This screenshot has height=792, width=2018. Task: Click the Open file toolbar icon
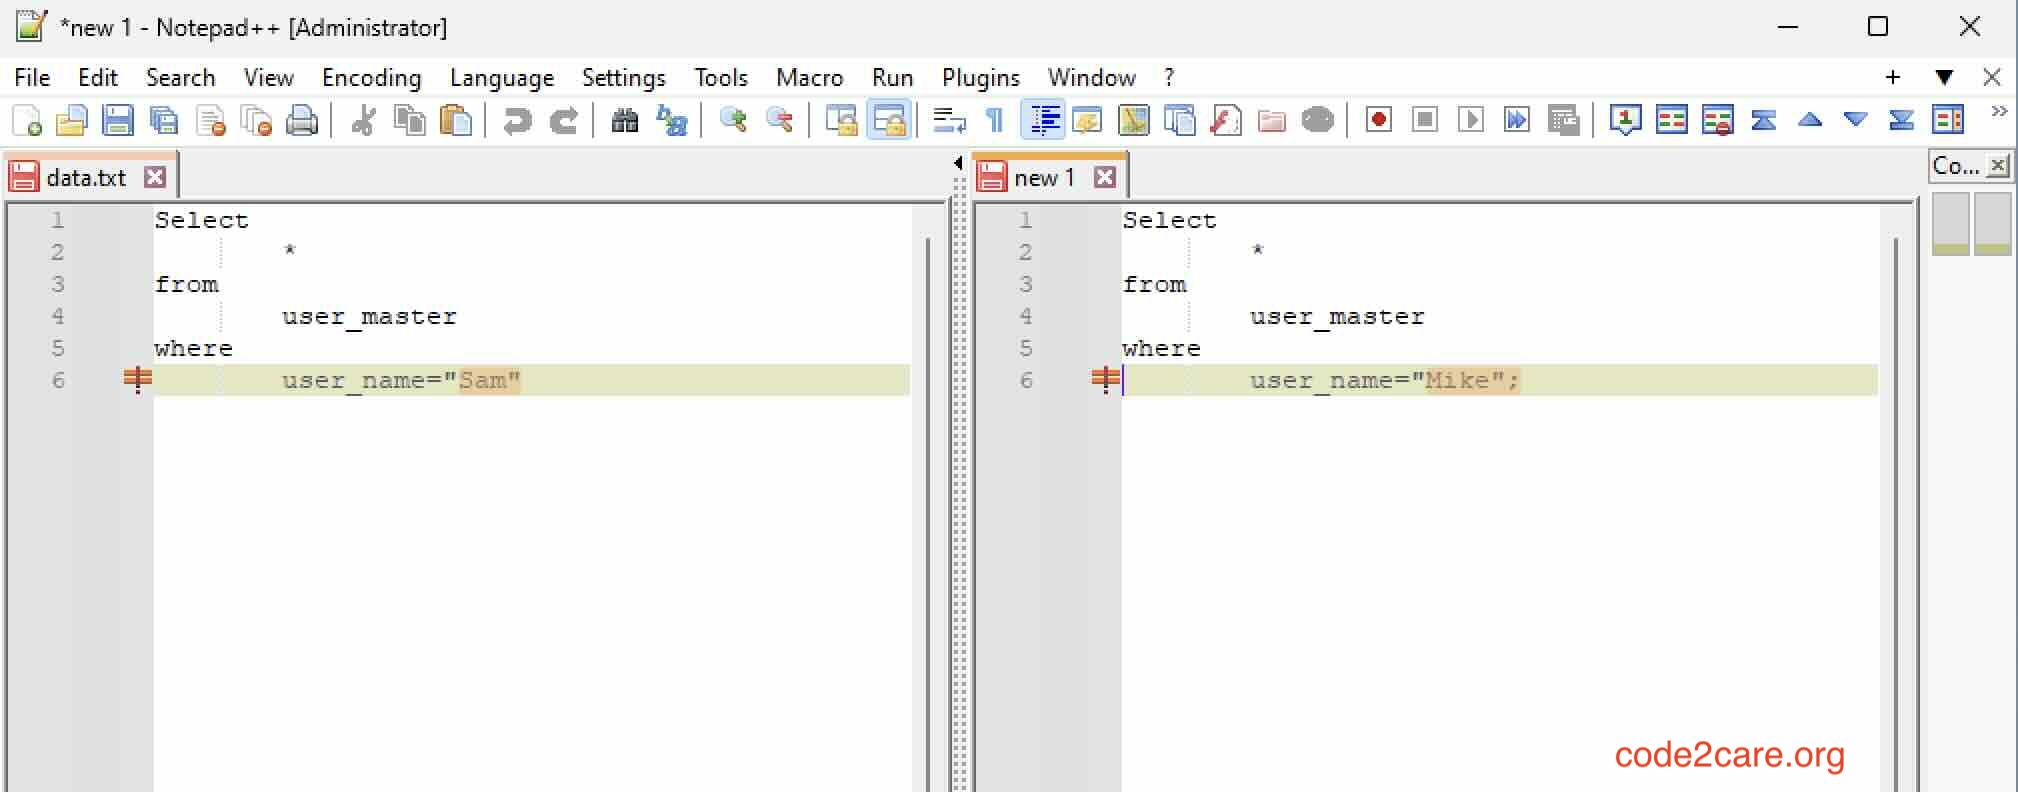[72, 121]
